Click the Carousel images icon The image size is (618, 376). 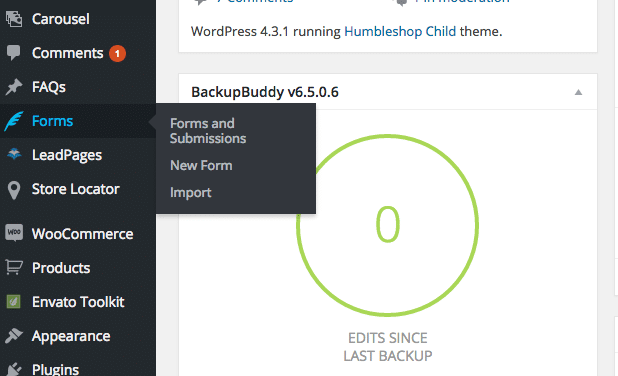(x=14, y=19)
